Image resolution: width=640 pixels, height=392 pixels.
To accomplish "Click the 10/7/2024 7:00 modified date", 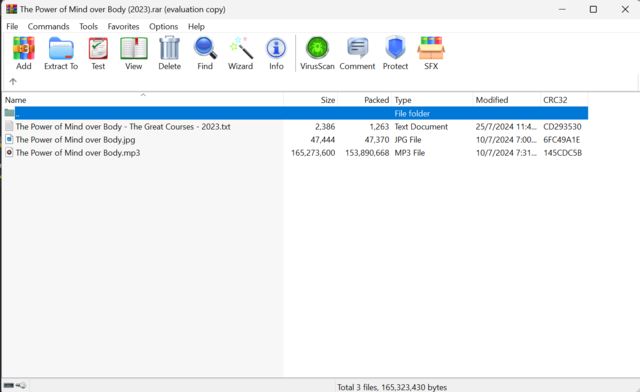I will coord(506,140).
